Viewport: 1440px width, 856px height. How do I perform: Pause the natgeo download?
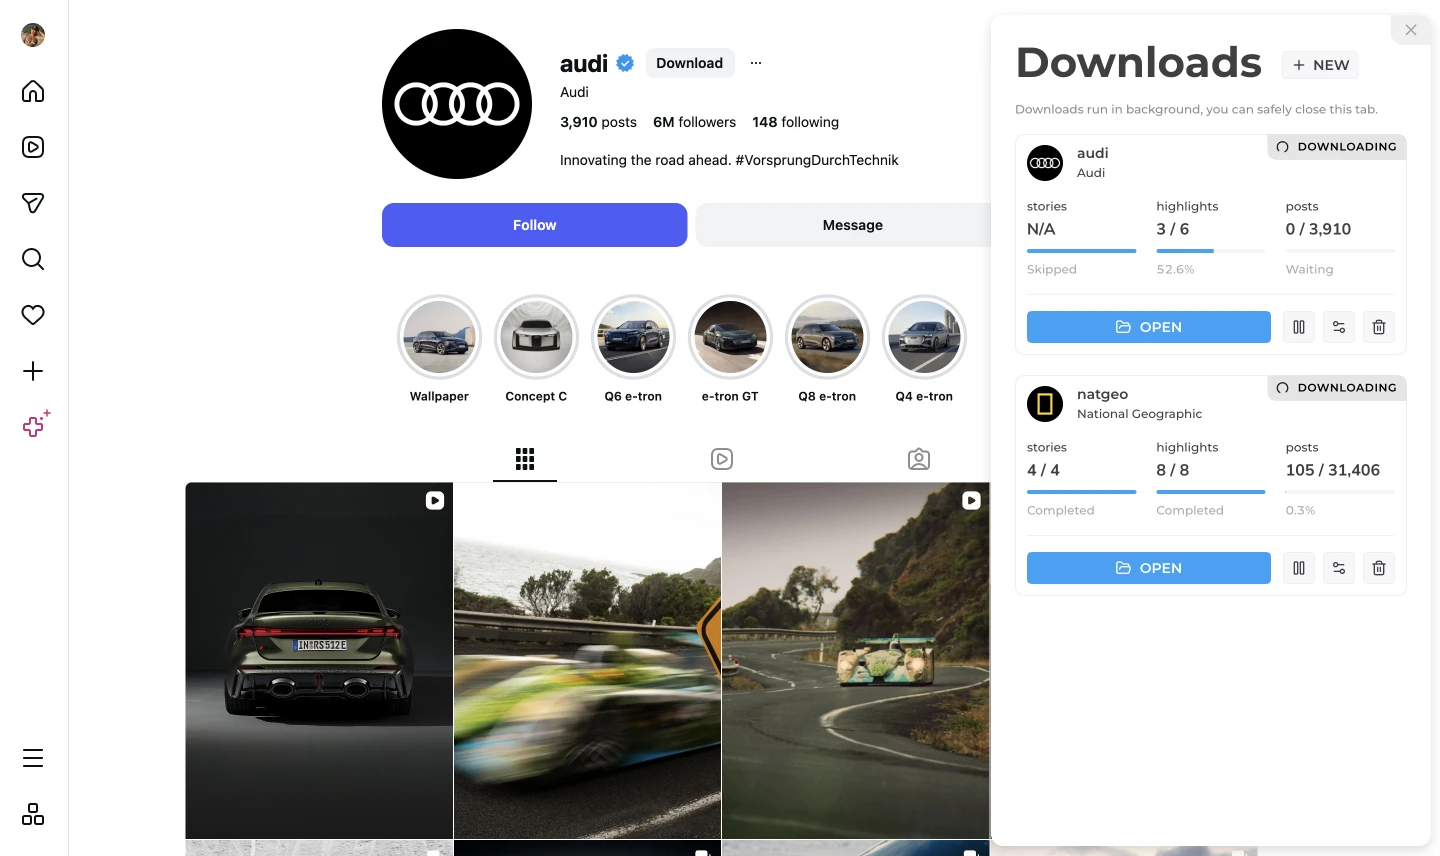pos(1299,568)
